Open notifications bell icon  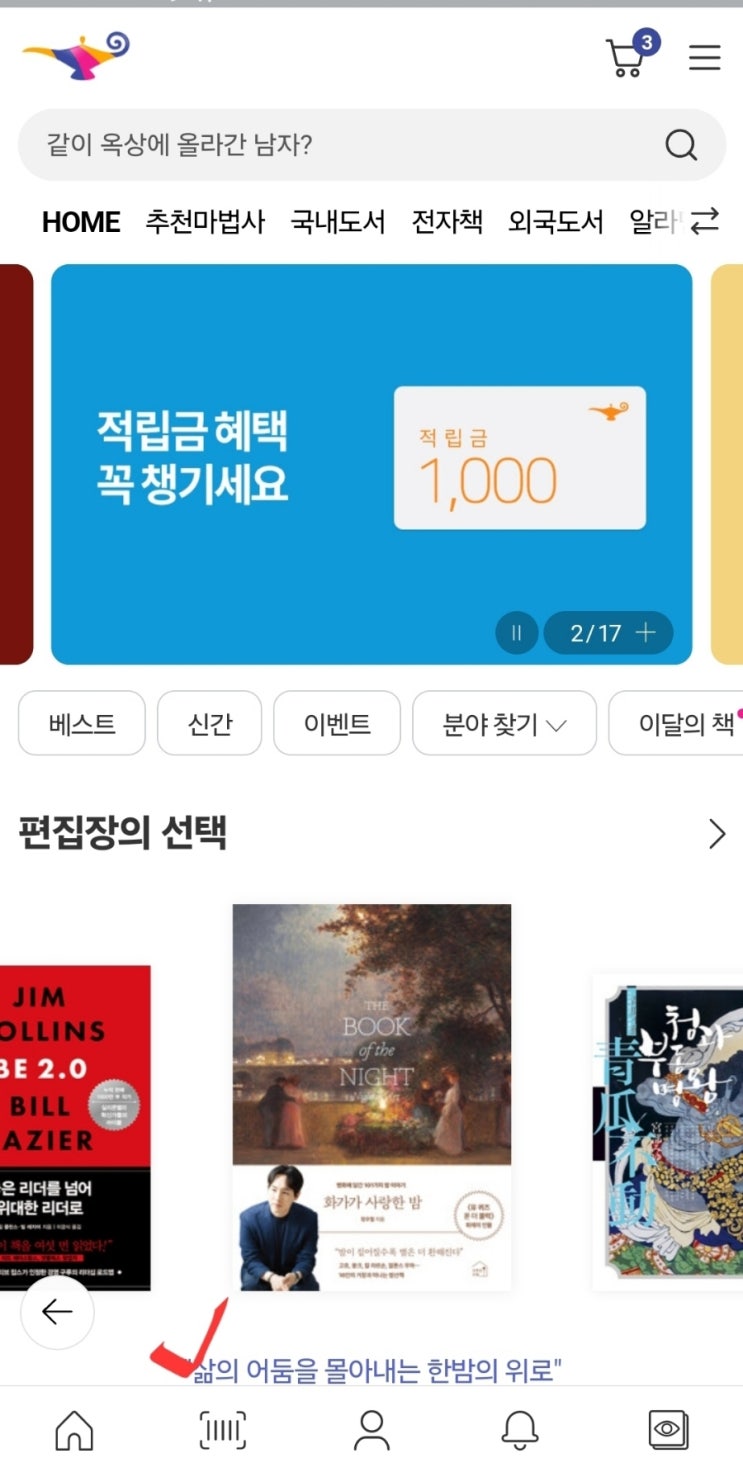520,1430
